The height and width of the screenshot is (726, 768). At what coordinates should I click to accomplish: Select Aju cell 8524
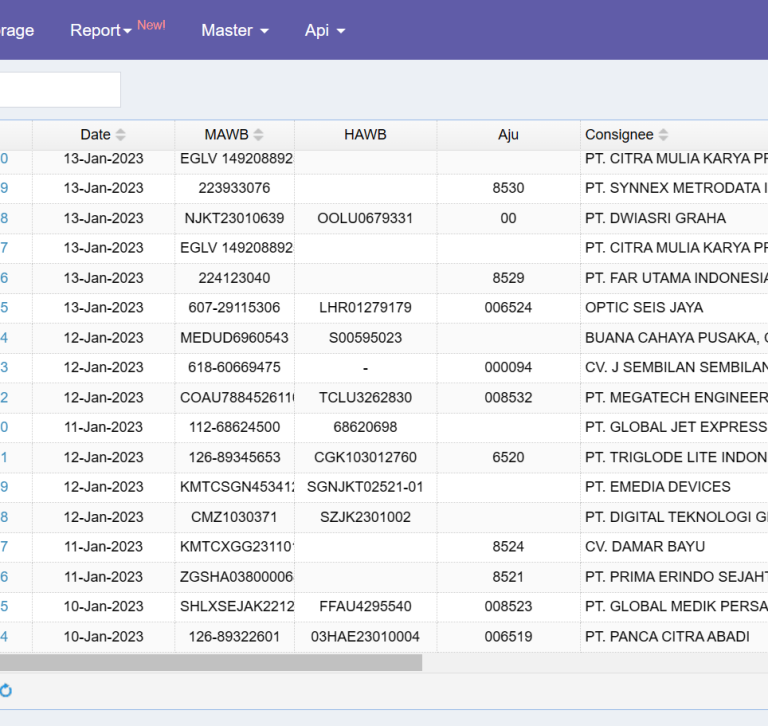point(508,547)
